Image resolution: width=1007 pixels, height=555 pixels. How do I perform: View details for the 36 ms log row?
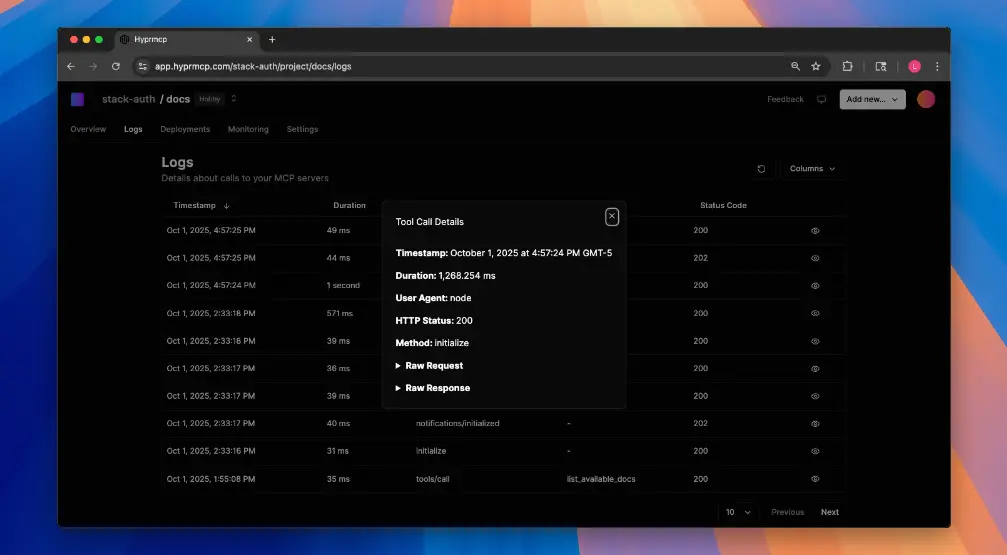click(815, 369)
